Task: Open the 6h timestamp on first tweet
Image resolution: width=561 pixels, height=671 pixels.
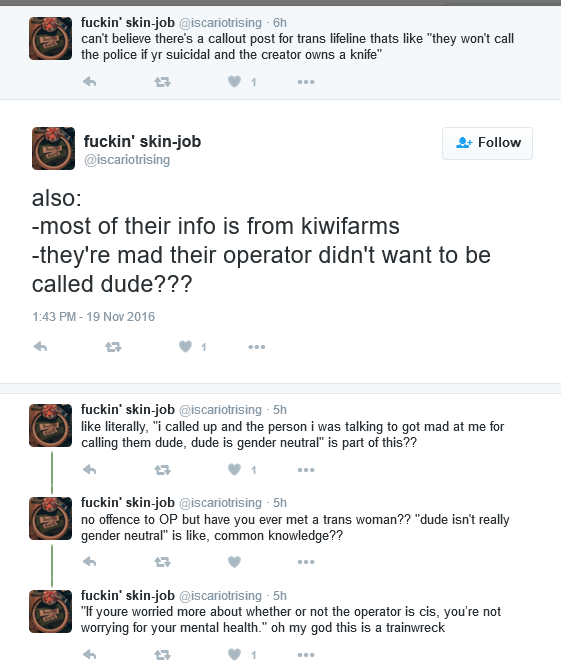Action: point(280,23)
